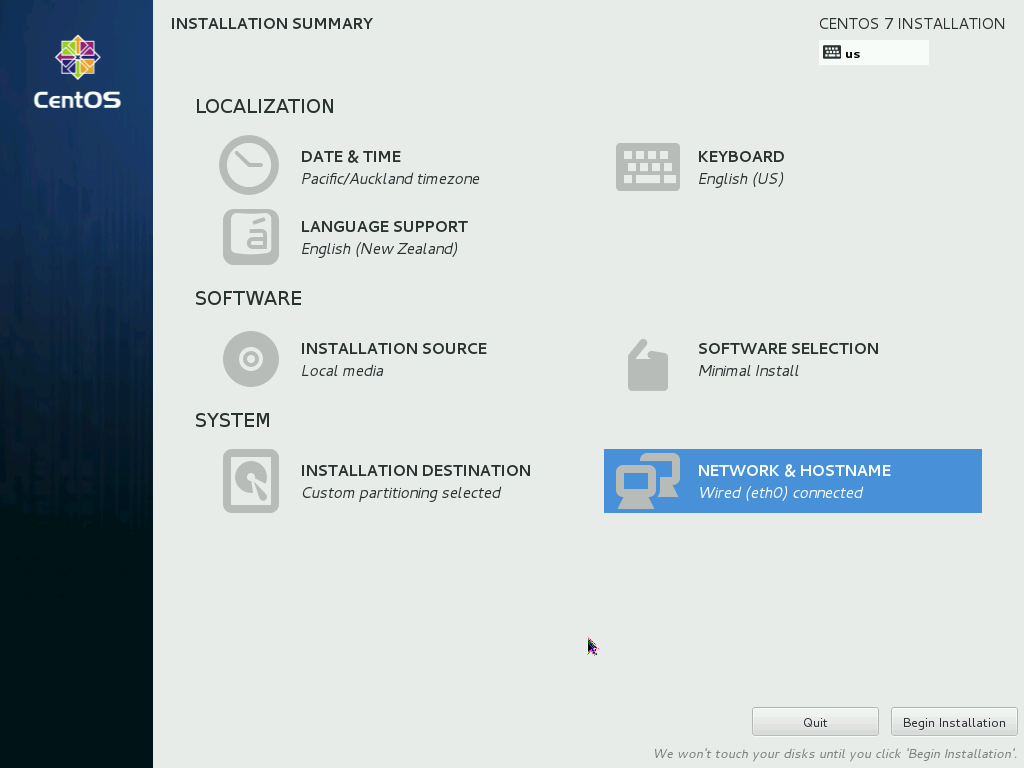Open the Software Selection package icon
1024x768 pixels.
point(648,365)
